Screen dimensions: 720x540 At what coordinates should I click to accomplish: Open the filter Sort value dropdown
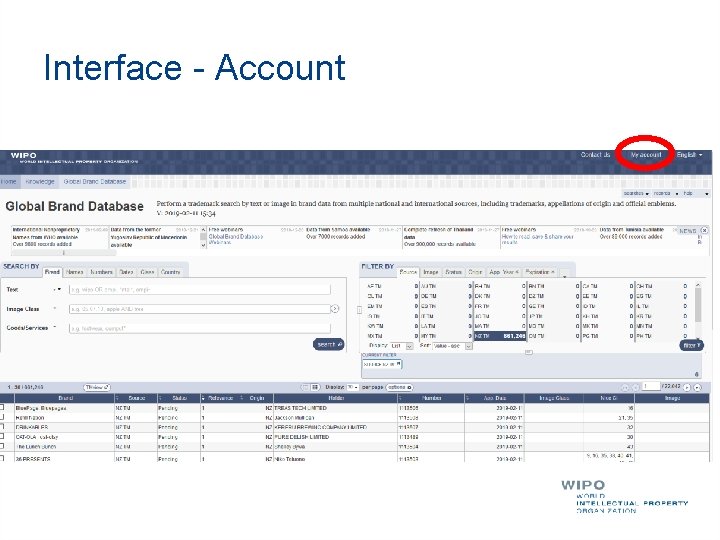[452, 346]
